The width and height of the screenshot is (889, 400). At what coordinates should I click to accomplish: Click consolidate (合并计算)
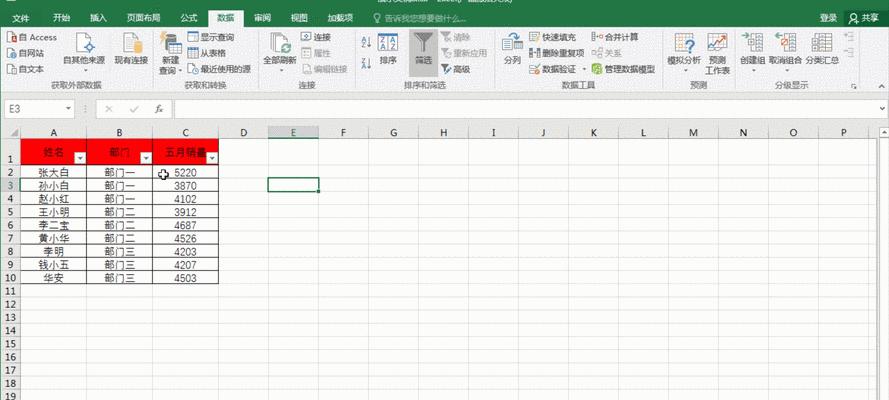(615, 37)
